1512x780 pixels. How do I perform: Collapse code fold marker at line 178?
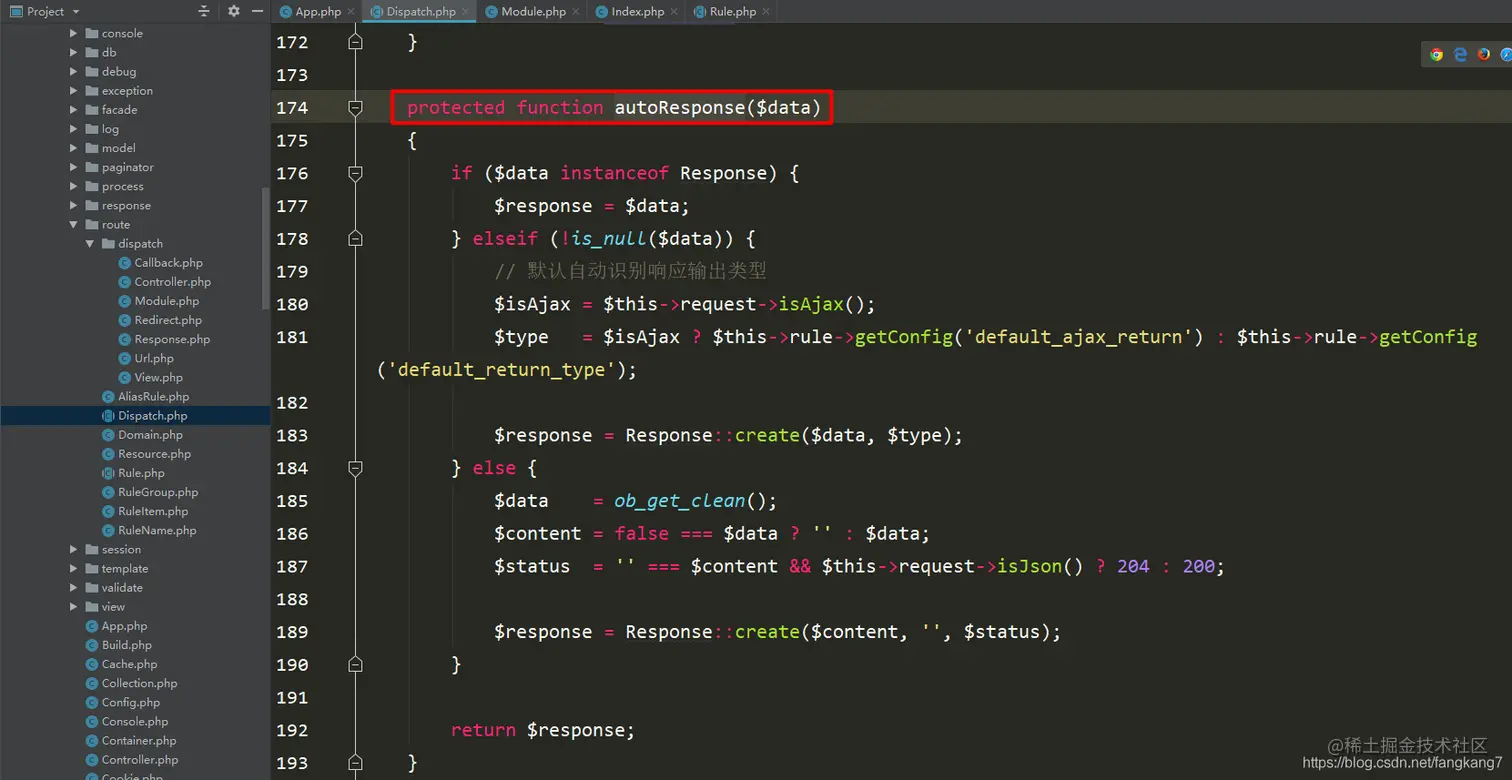tap(355, 239)
